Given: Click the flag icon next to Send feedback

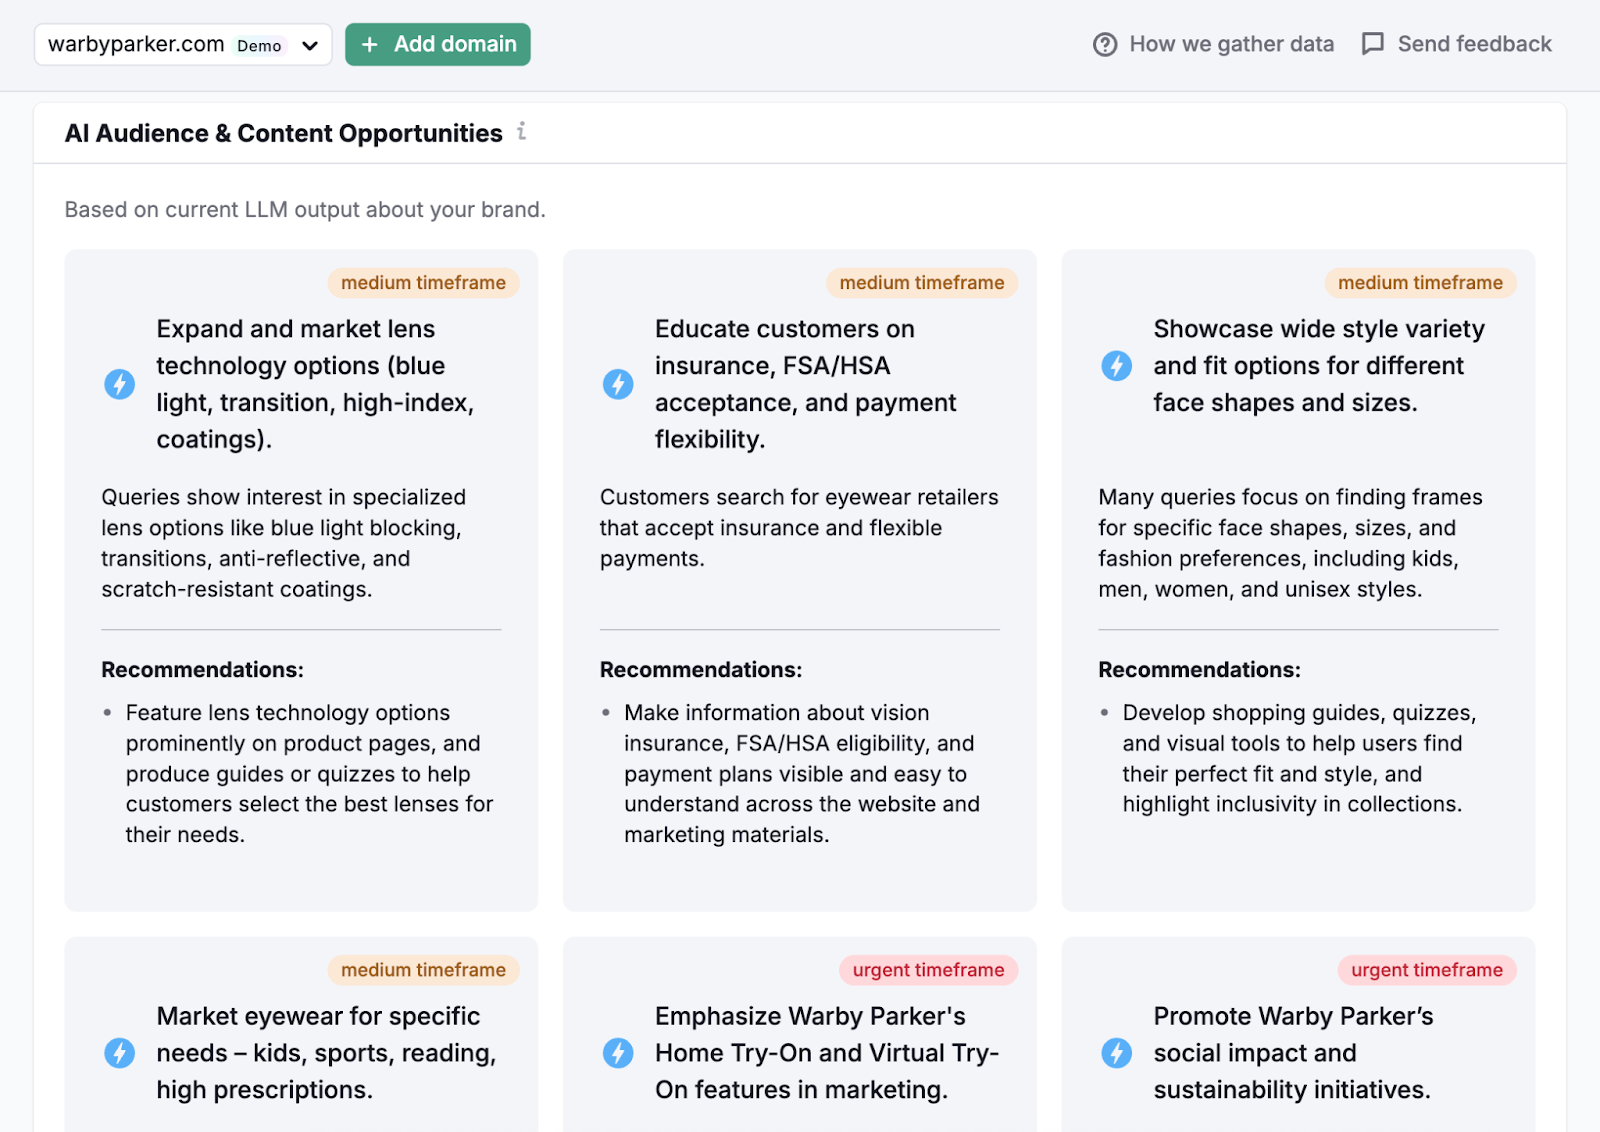Looking at the screenshot, I should pos(1373,44).
